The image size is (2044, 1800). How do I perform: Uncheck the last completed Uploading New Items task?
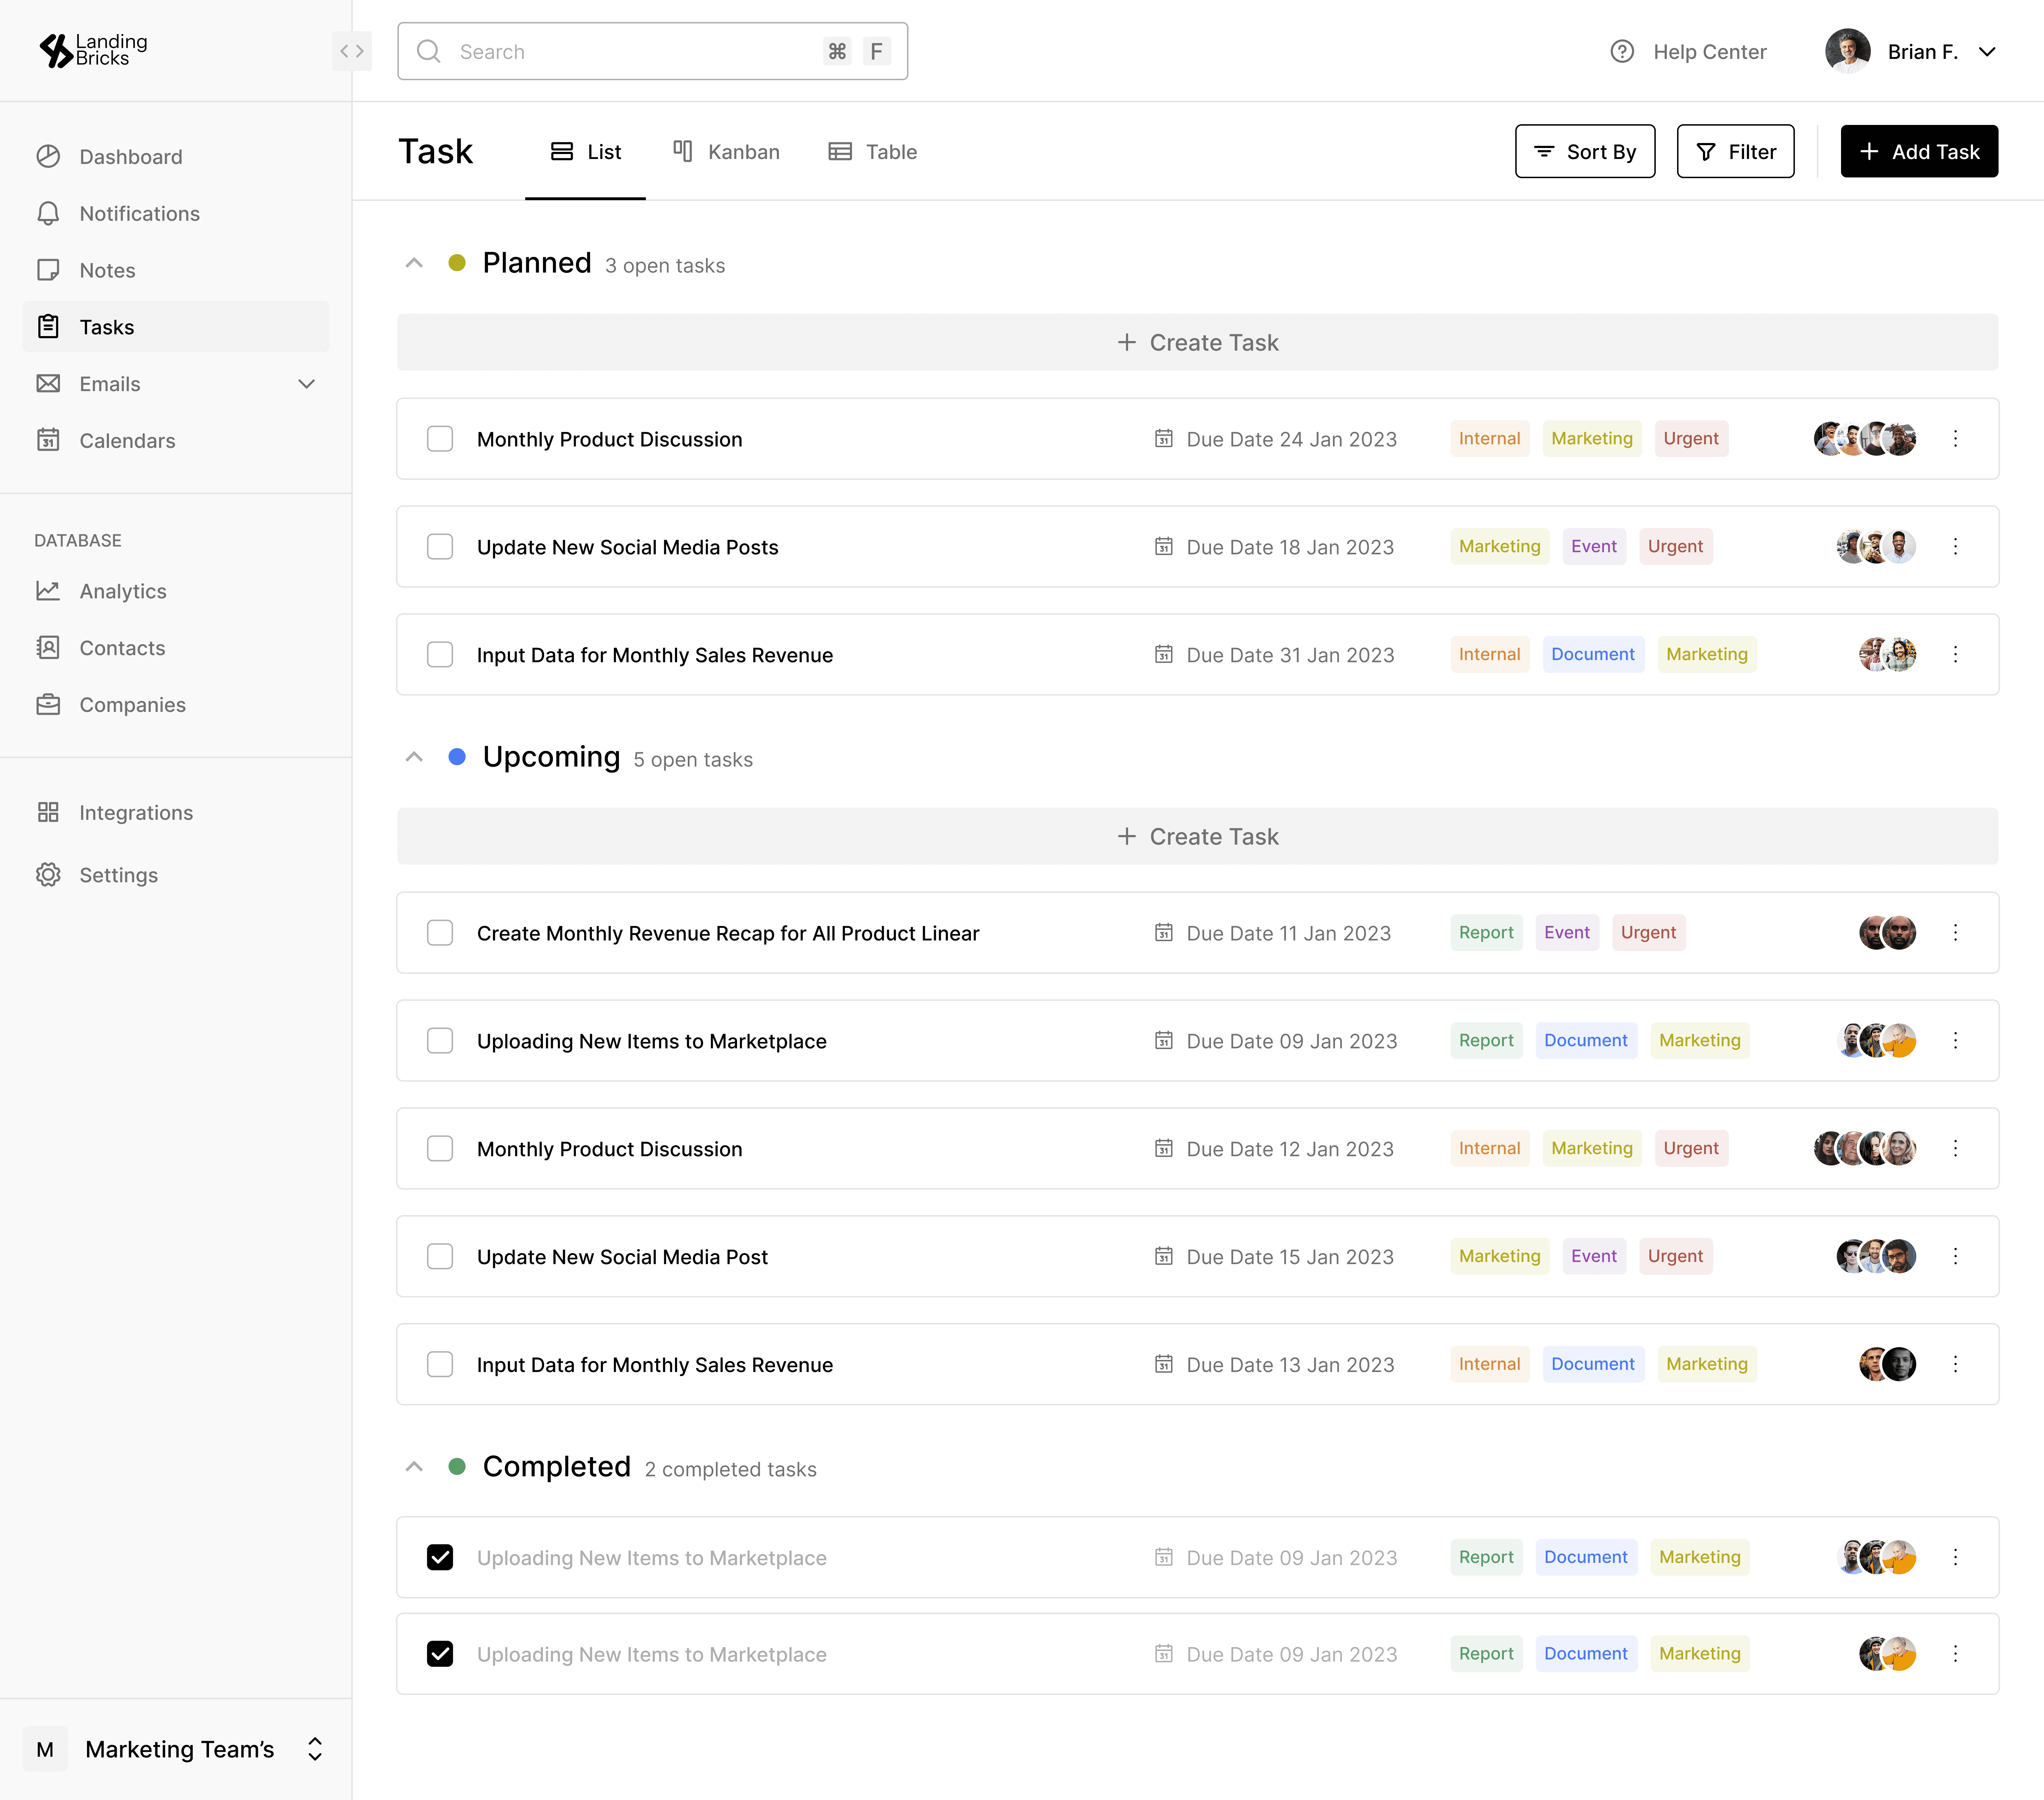[440, 1654]
